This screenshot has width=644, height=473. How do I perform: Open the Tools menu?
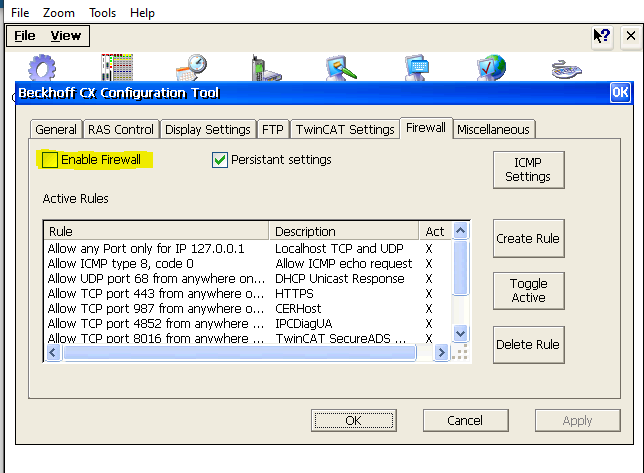(x=103, y=13)
